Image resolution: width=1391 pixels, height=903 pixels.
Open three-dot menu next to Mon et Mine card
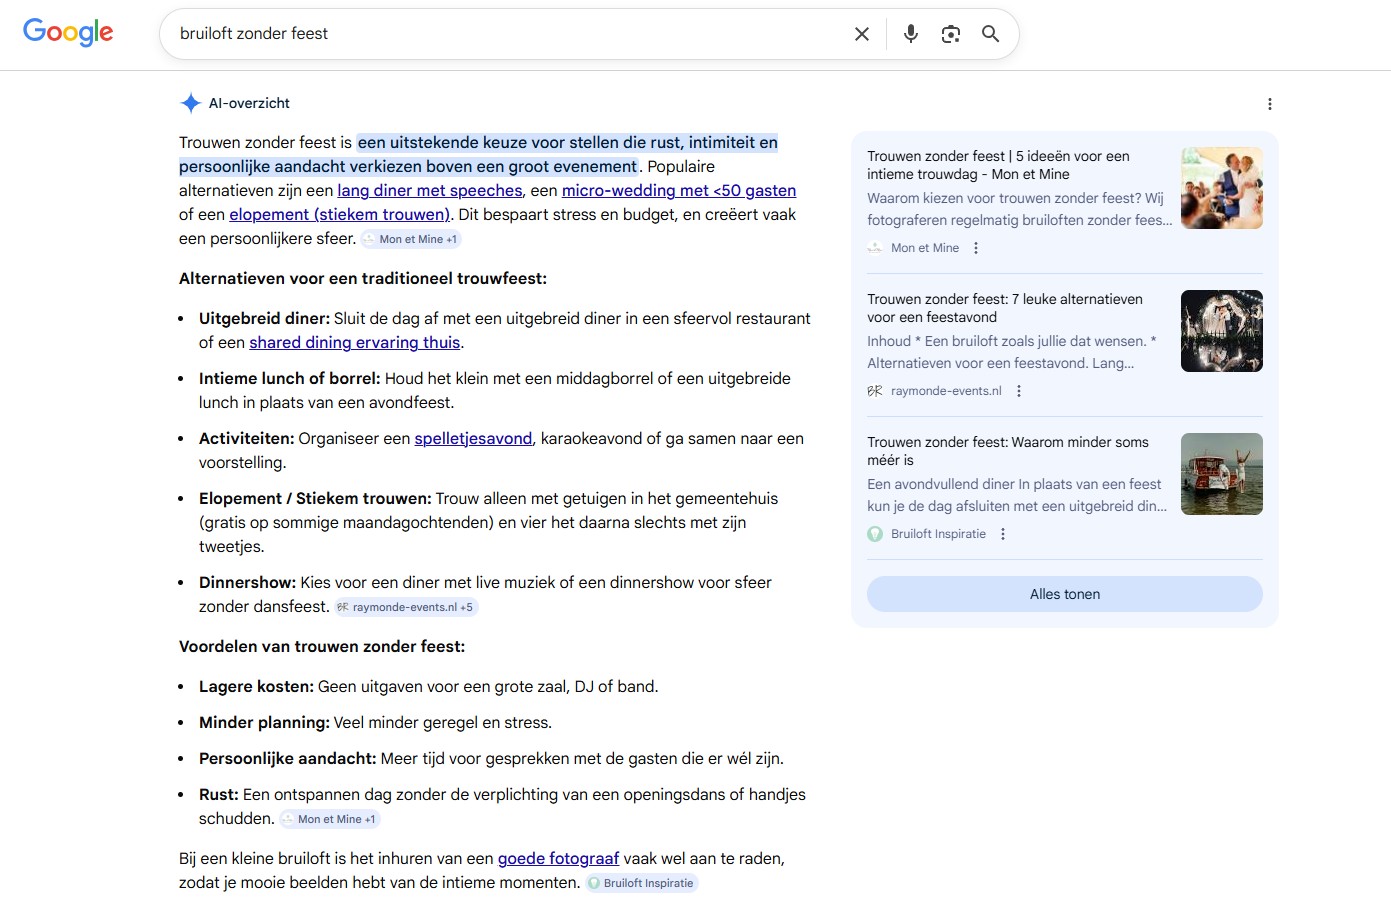976,248
